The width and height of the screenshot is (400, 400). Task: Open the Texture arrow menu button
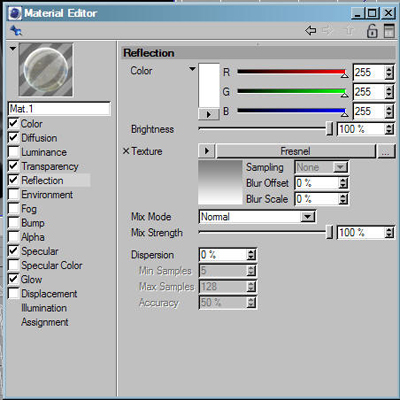pyautogui.click(x=207, y=151)
